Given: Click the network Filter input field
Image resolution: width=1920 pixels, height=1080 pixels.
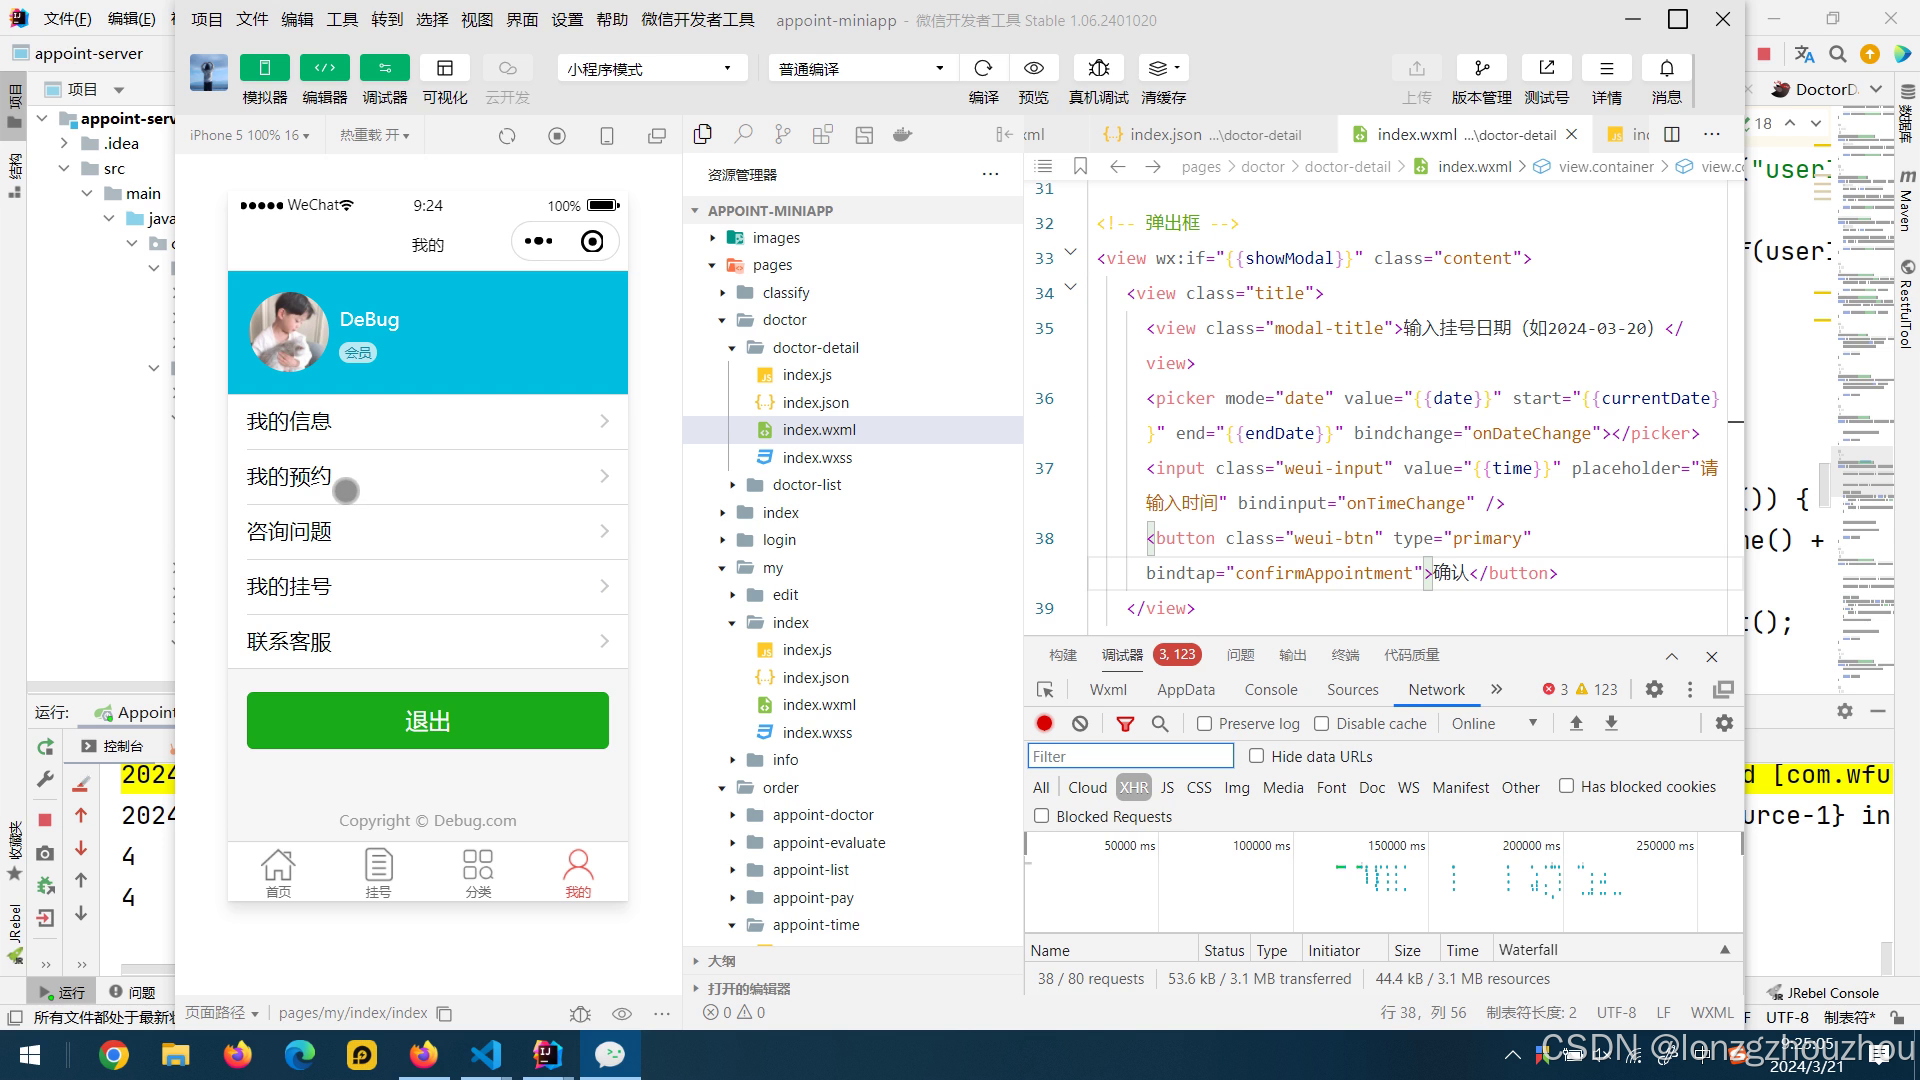Looking at the screenshot, I should click(x=1130, y=756).
